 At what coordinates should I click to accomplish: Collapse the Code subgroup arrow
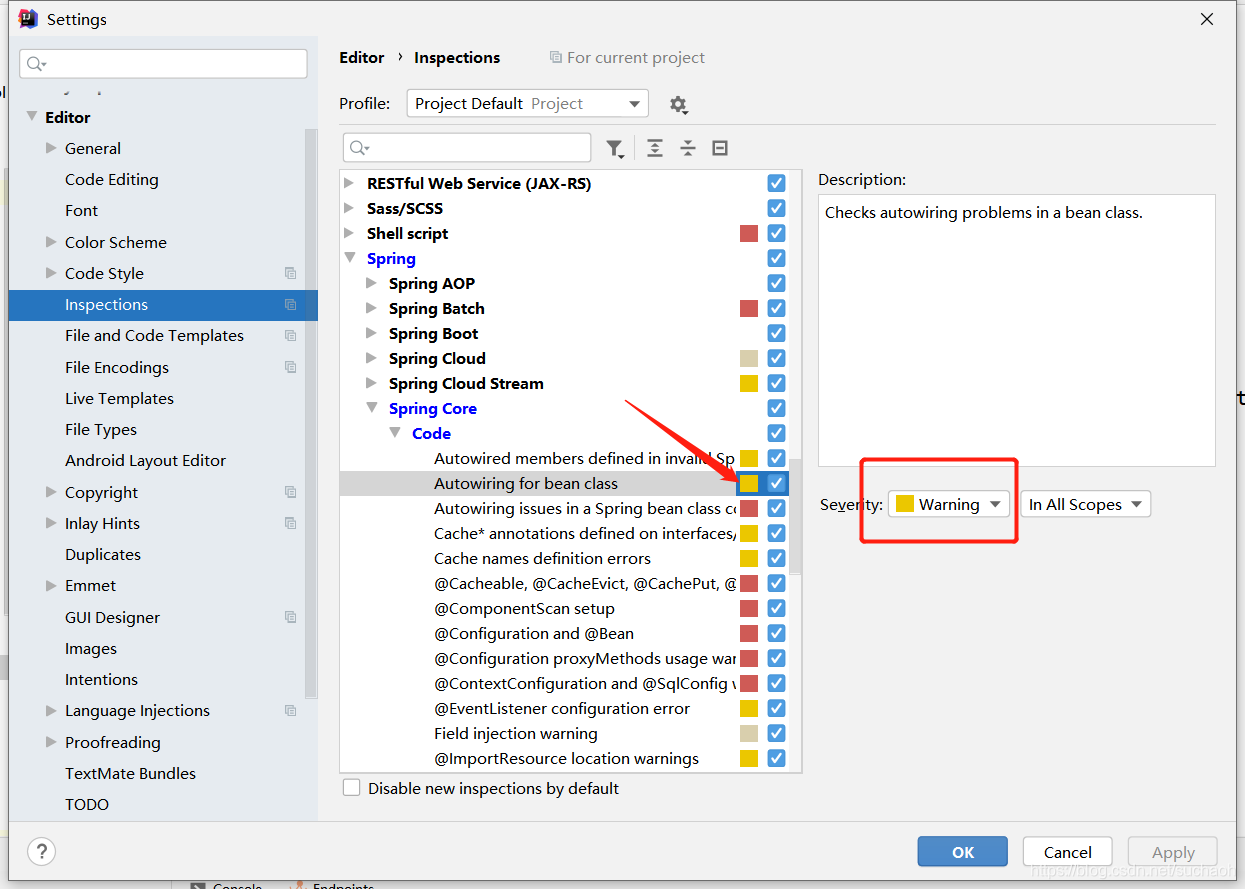(395, 433)
